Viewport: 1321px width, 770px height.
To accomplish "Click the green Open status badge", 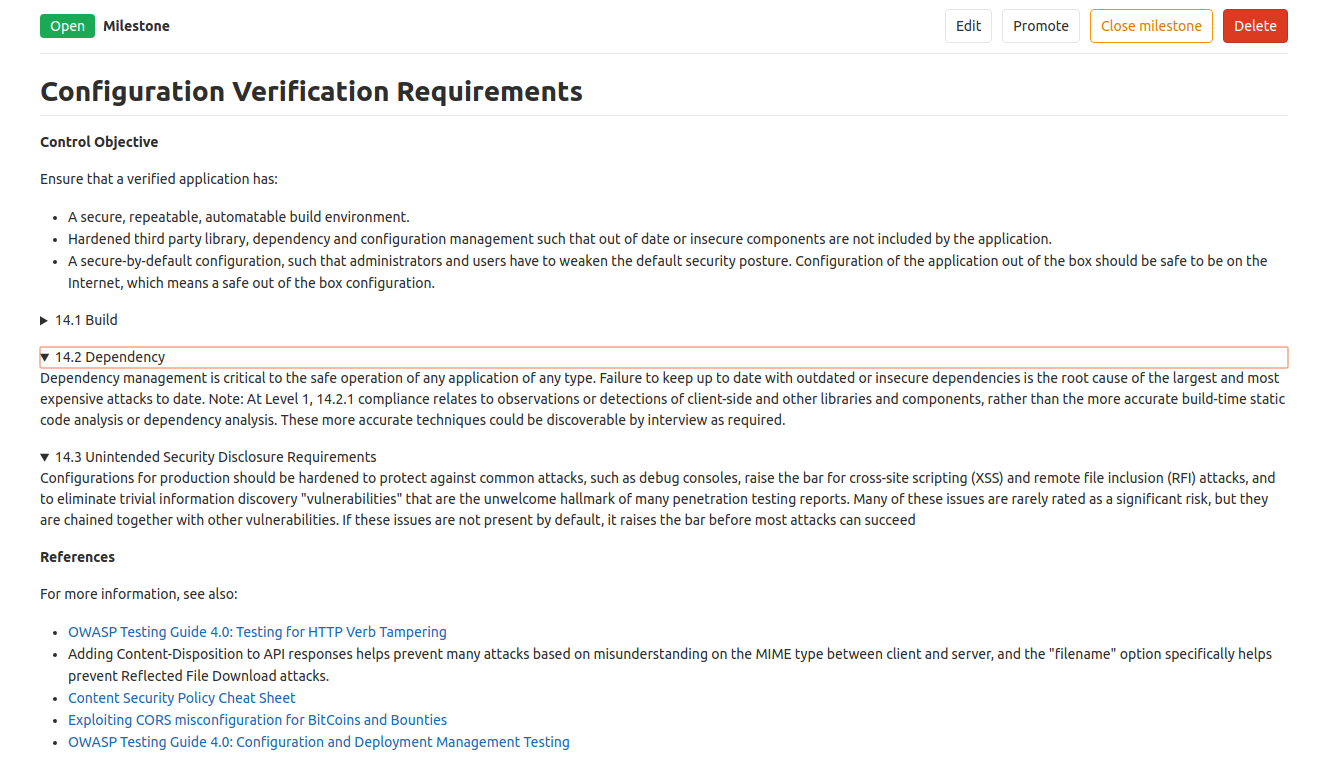I will tap(67, 25).
